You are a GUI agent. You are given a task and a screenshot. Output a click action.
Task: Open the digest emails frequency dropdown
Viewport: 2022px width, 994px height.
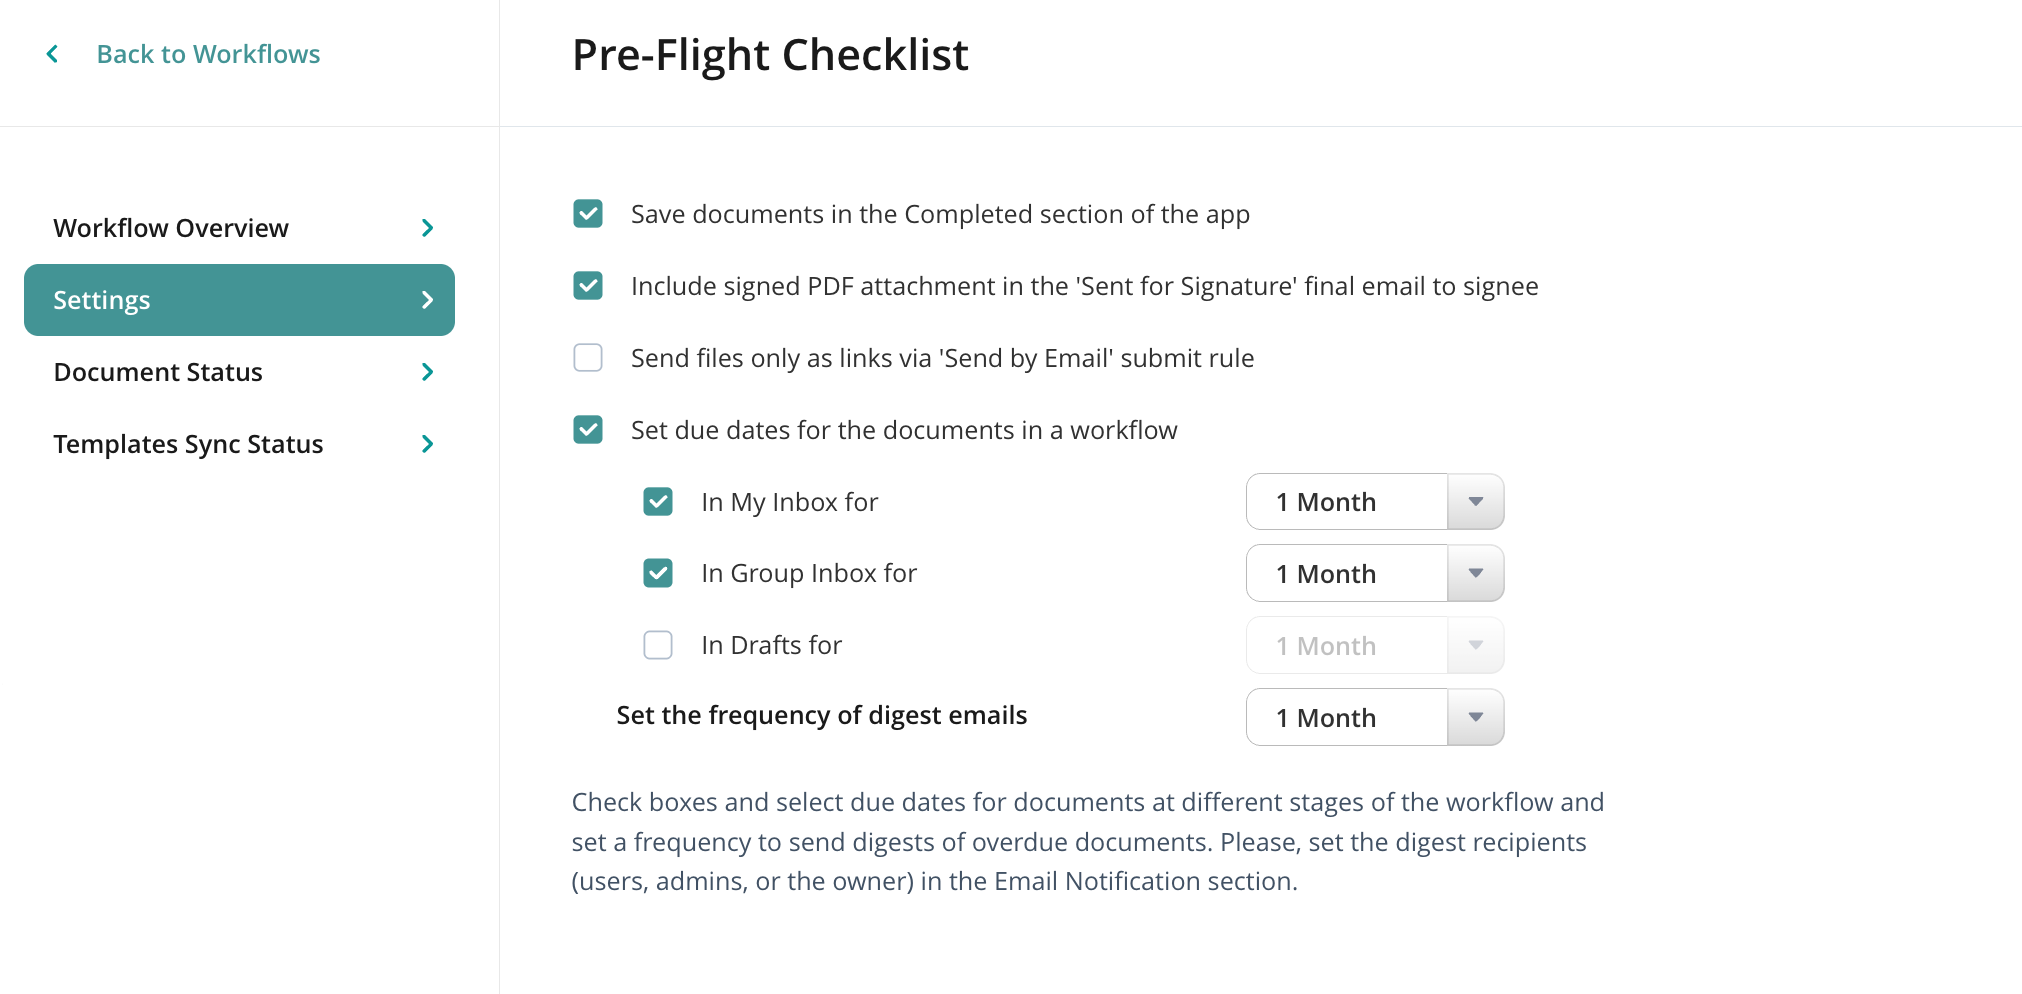(1374, 717)
